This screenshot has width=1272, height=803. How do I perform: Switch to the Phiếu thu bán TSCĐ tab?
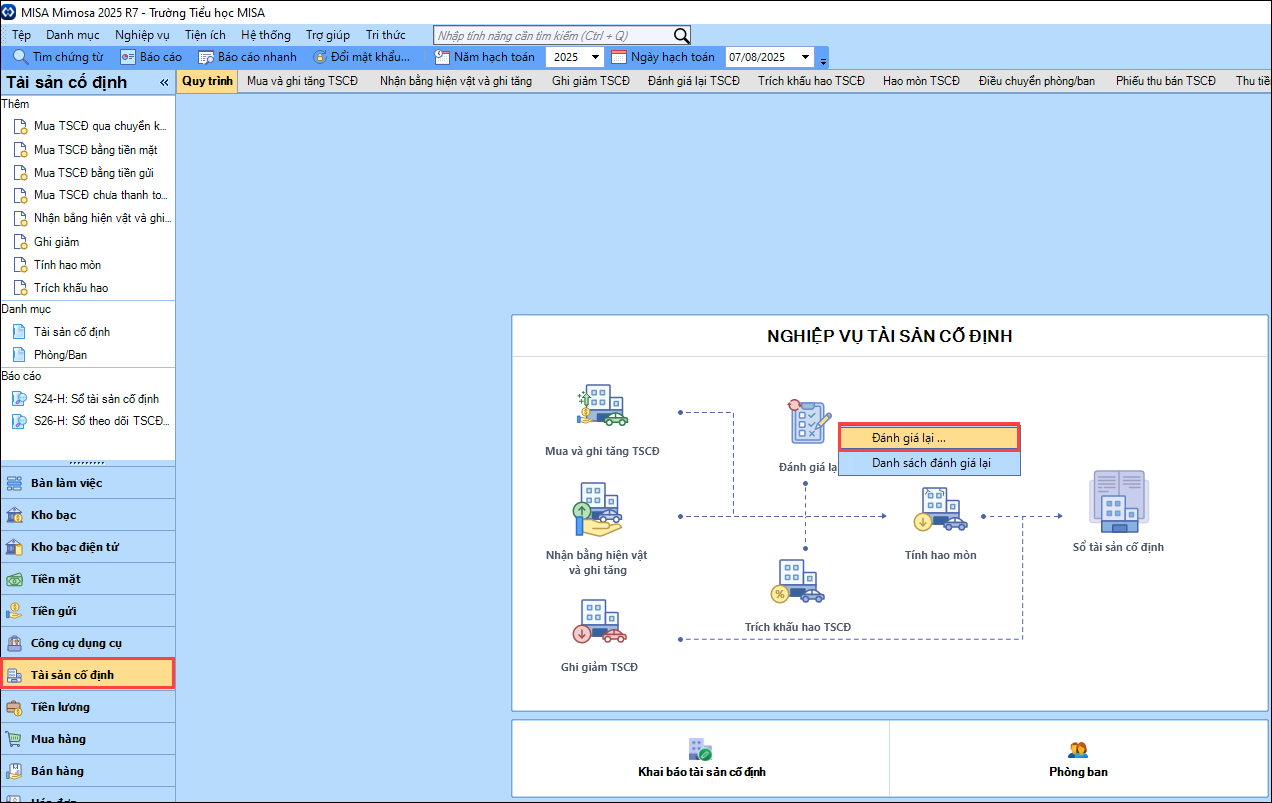point(1166,81)
